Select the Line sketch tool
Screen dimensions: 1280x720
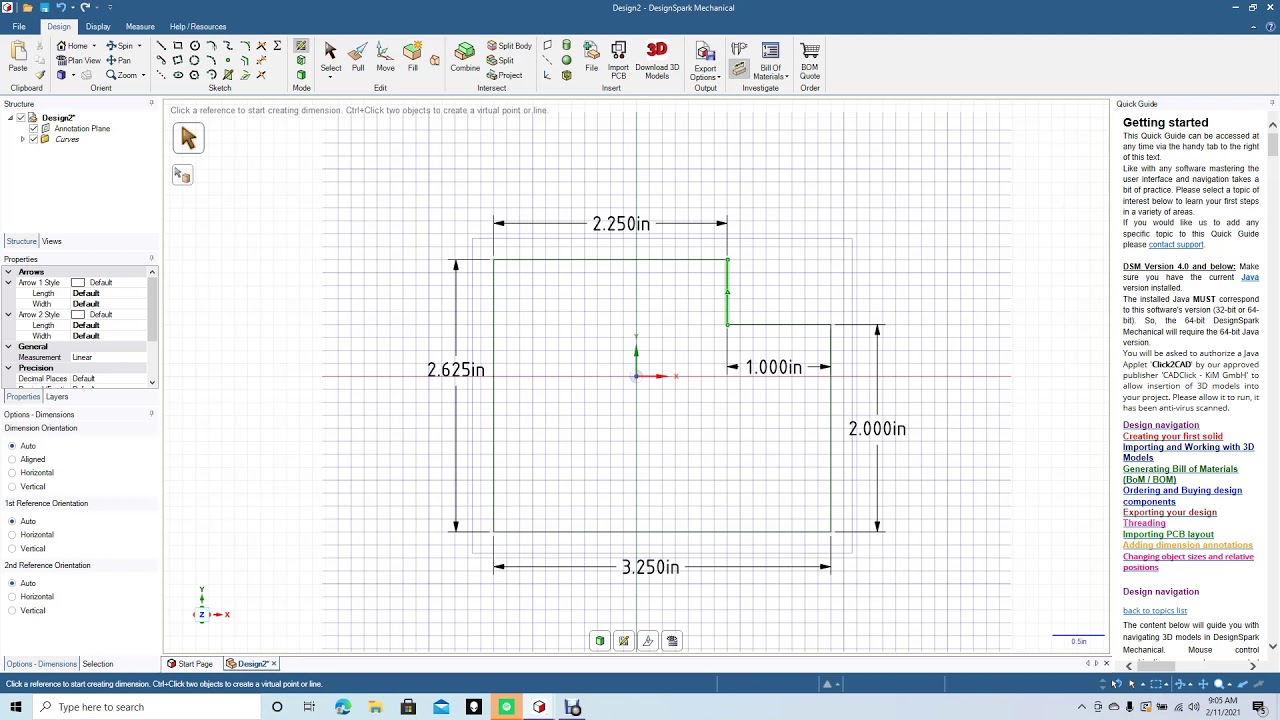click(161, 46)
